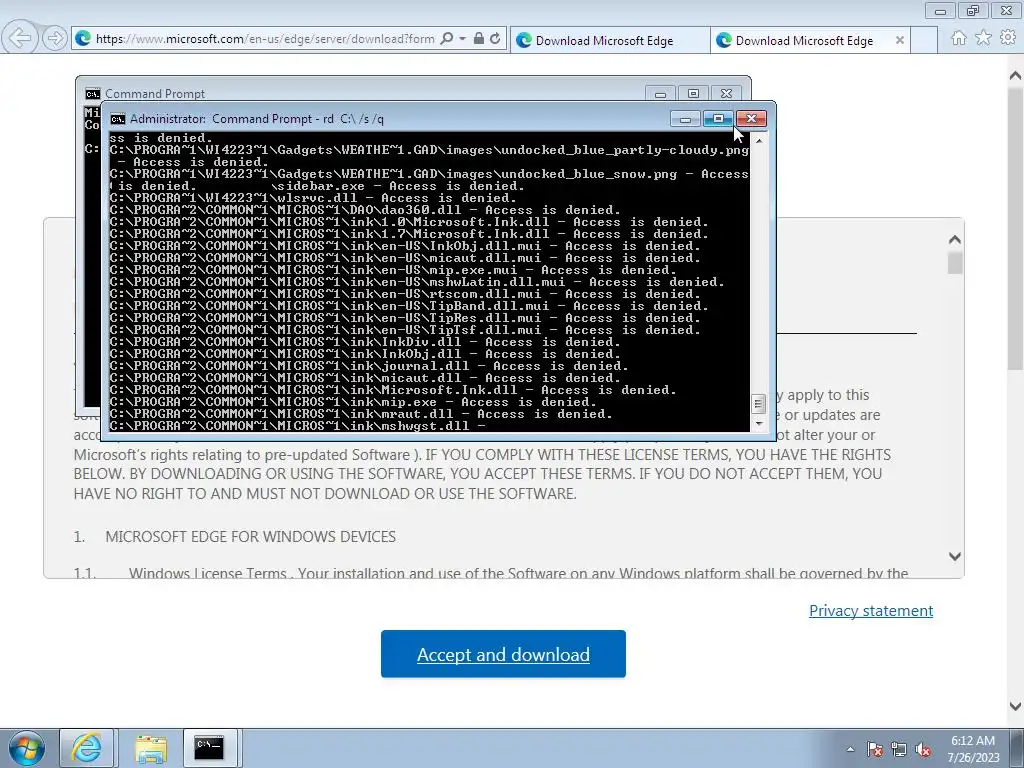Click the dao360.dll Access denied line
The width and height of the screenshot is (1024, 768).
[365, 210]
